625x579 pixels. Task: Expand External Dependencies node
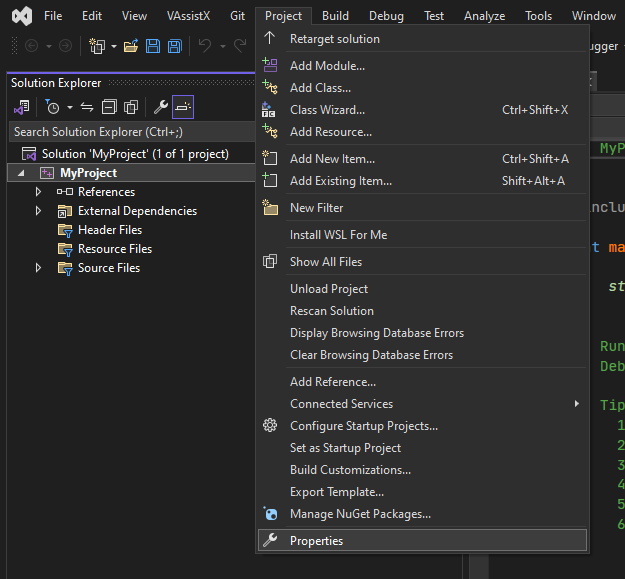pyautogui.click(x=38, y=210)
